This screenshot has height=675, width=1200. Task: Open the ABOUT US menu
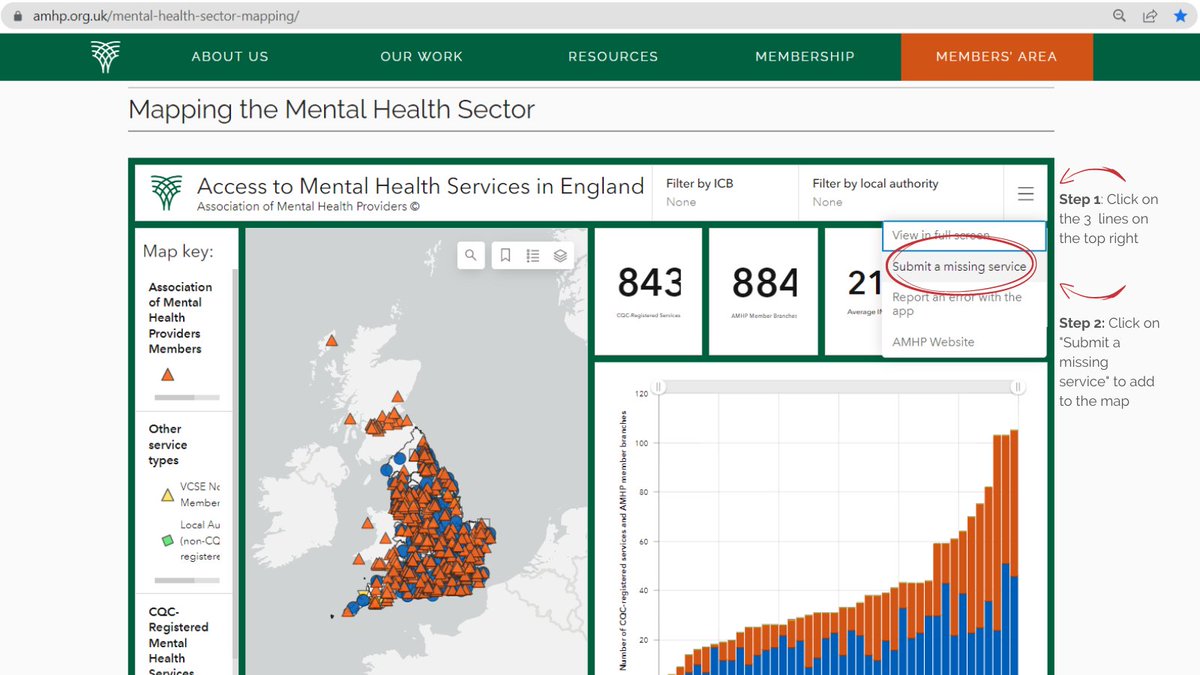coord(230,57)
